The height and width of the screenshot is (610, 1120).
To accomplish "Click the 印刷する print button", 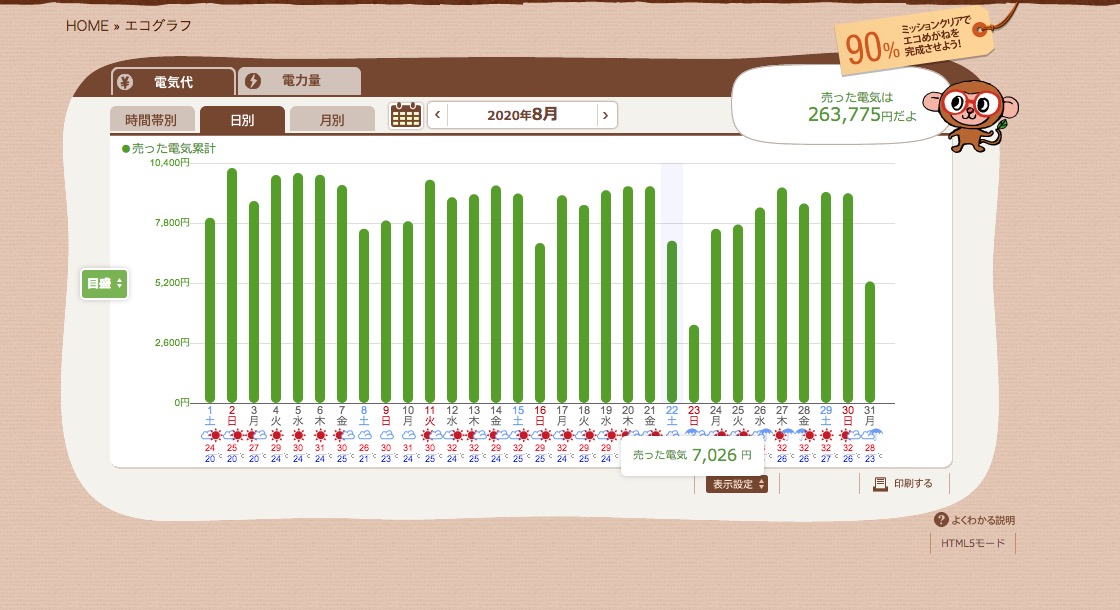I will coord(904,484).
